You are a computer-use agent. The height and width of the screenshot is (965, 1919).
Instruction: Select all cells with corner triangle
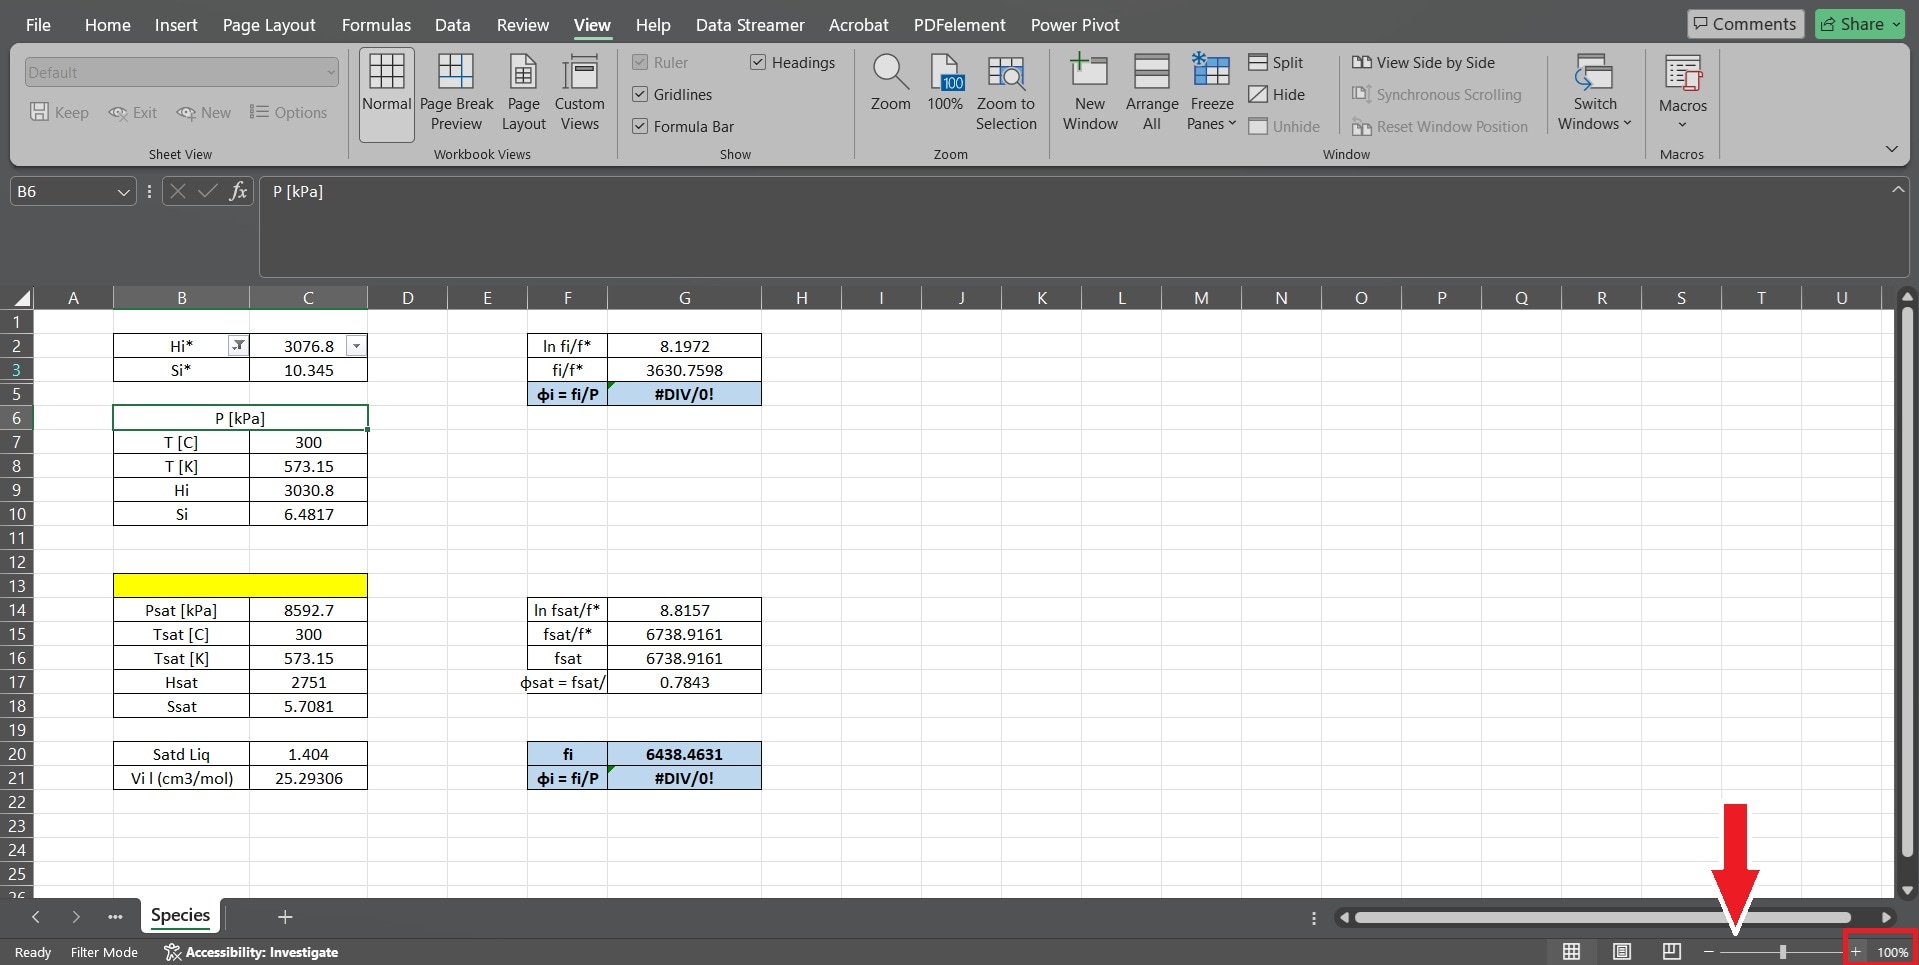point(22,297)
